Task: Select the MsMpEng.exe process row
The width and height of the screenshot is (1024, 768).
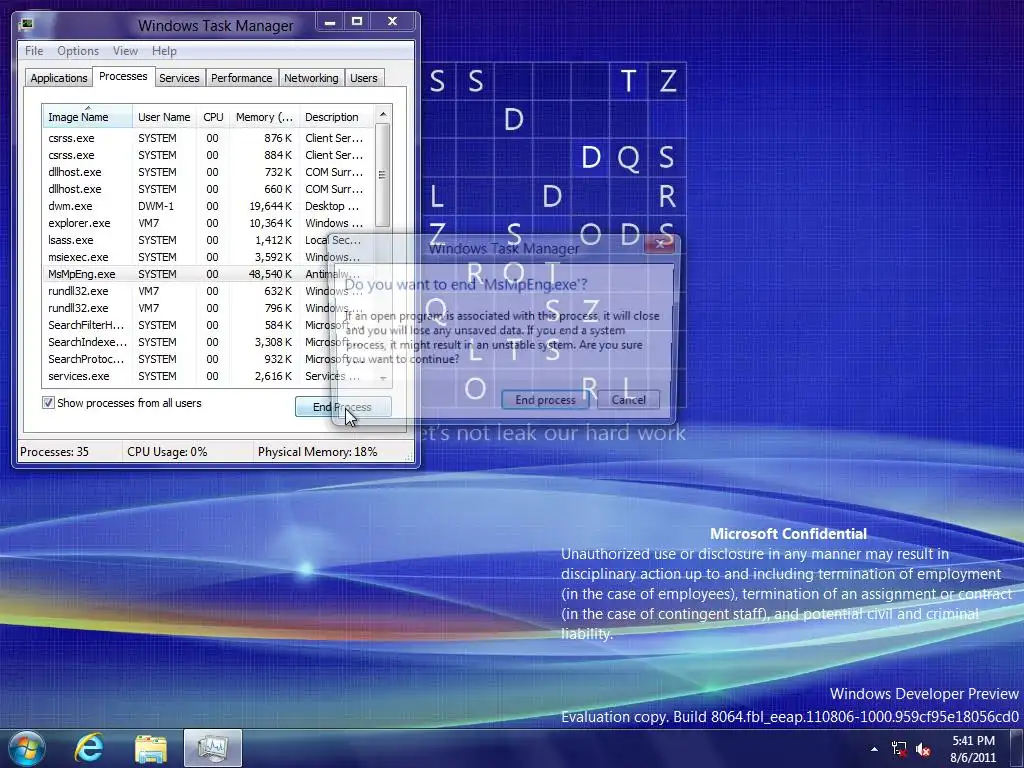Action: point(208,274)
